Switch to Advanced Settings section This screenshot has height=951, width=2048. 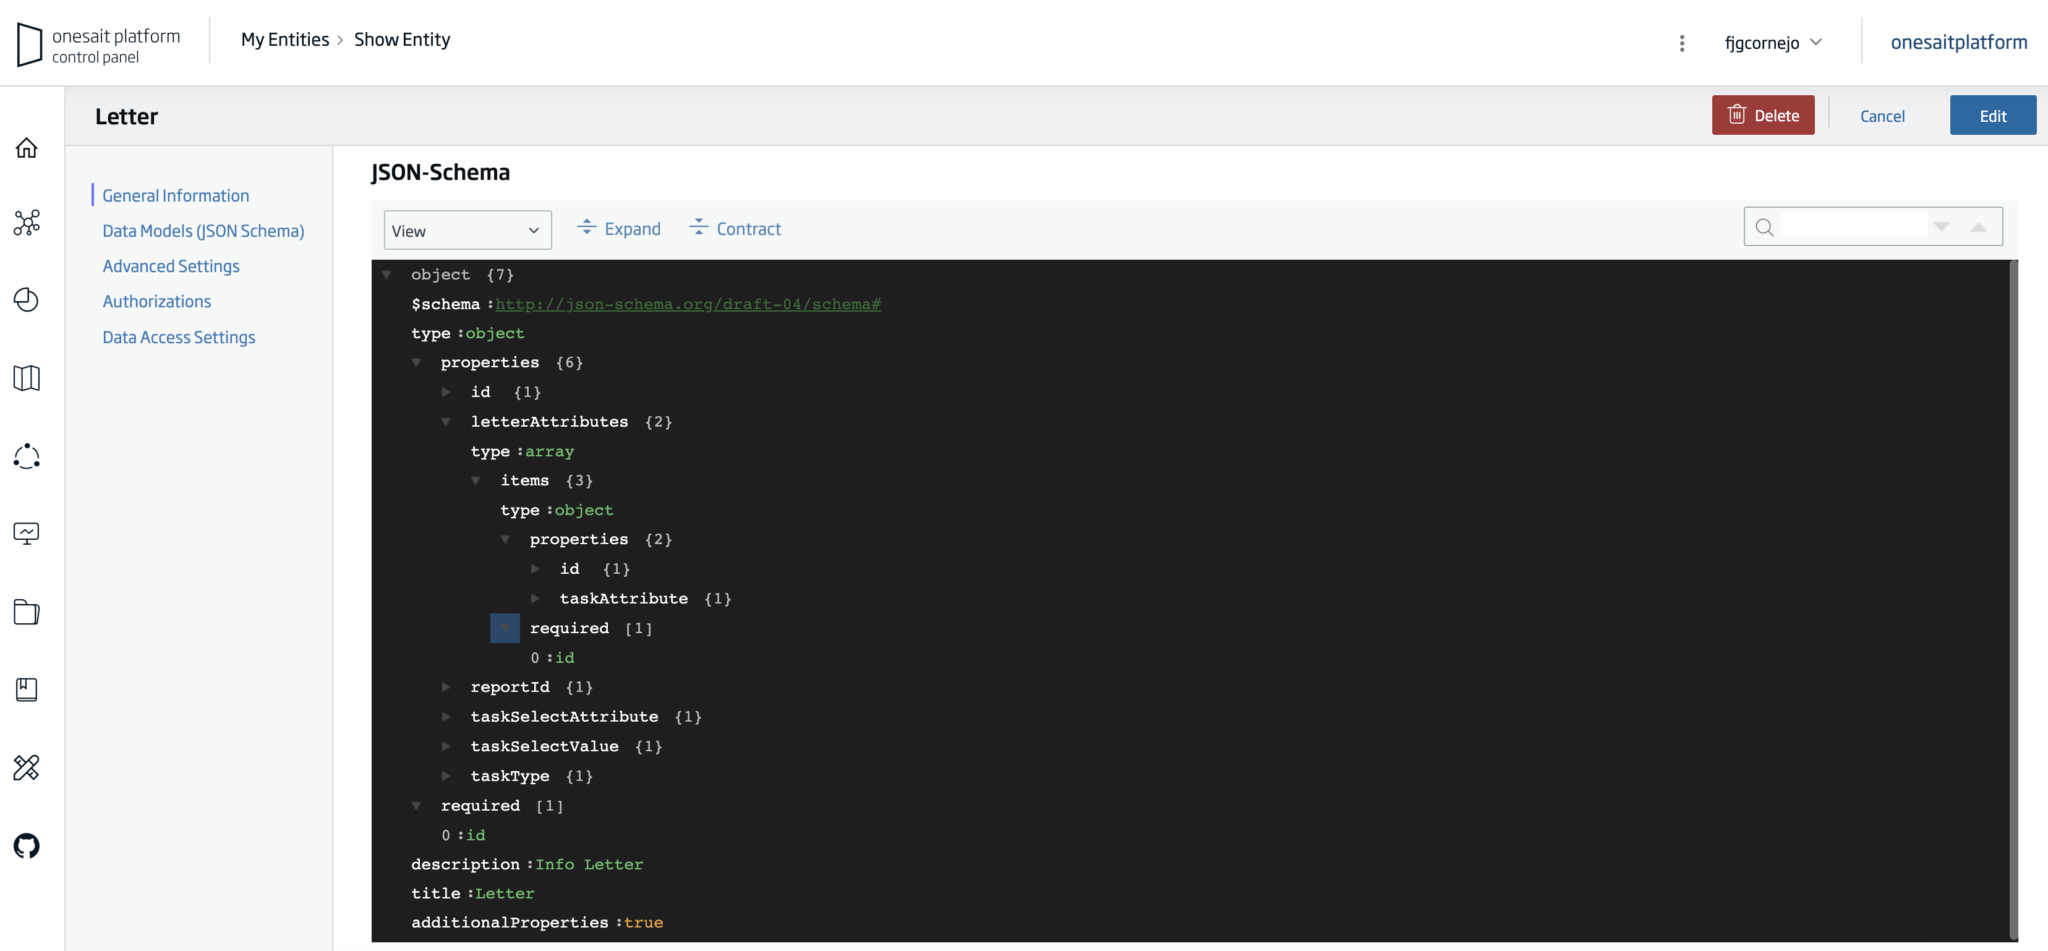click(x=170, y=265)
